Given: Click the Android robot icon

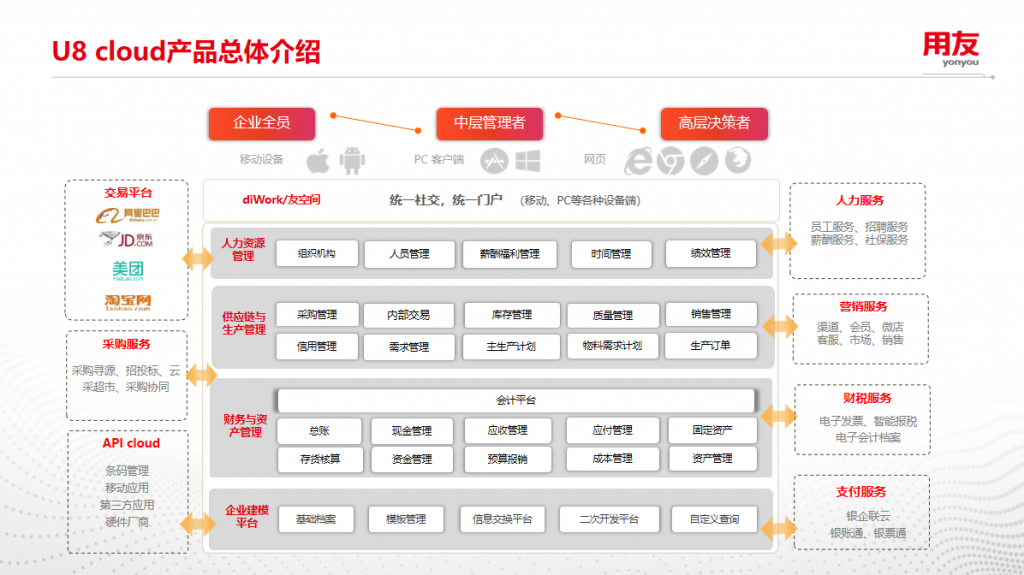Looking at the screenshot, I should pos(352,160).
